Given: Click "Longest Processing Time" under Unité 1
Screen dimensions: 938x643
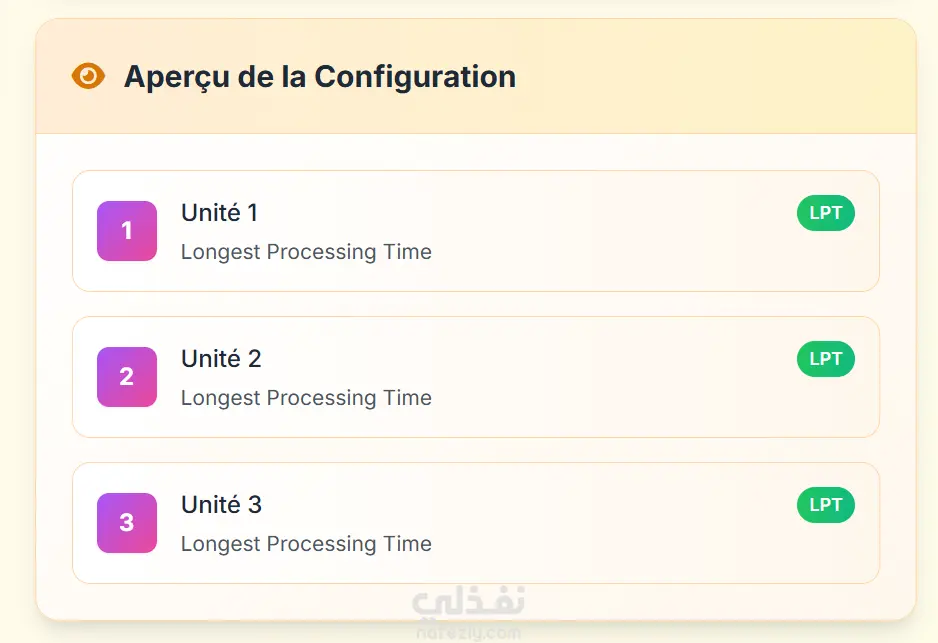Looking at the screenshot, I should point(306,252).
